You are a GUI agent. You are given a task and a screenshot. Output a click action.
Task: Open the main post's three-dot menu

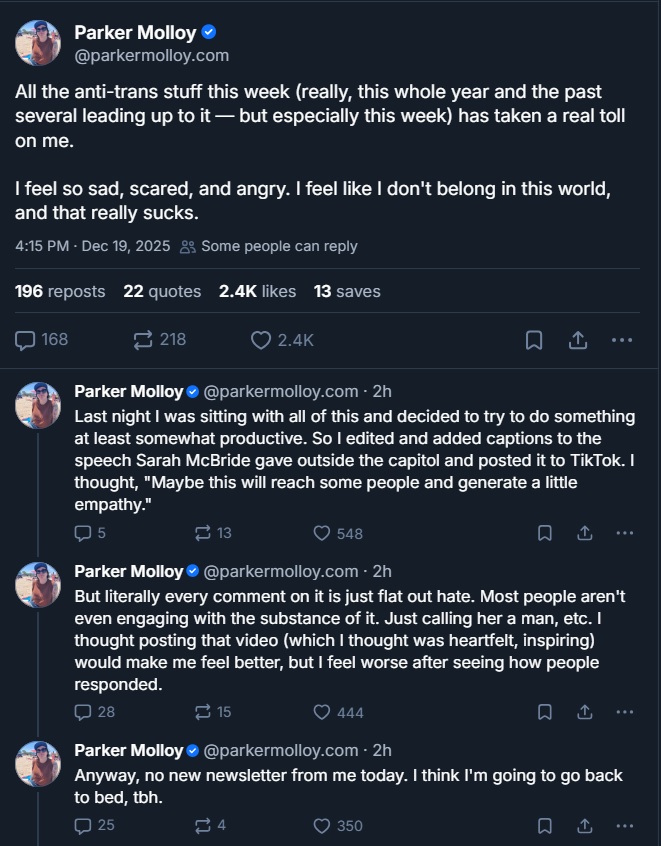(622, 340)
